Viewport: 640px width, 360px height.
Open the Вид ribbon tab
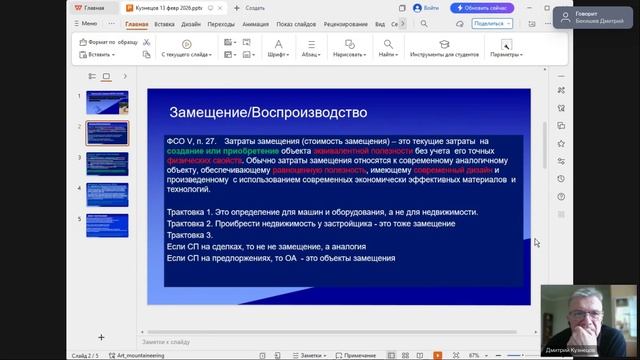coord(380,24)
